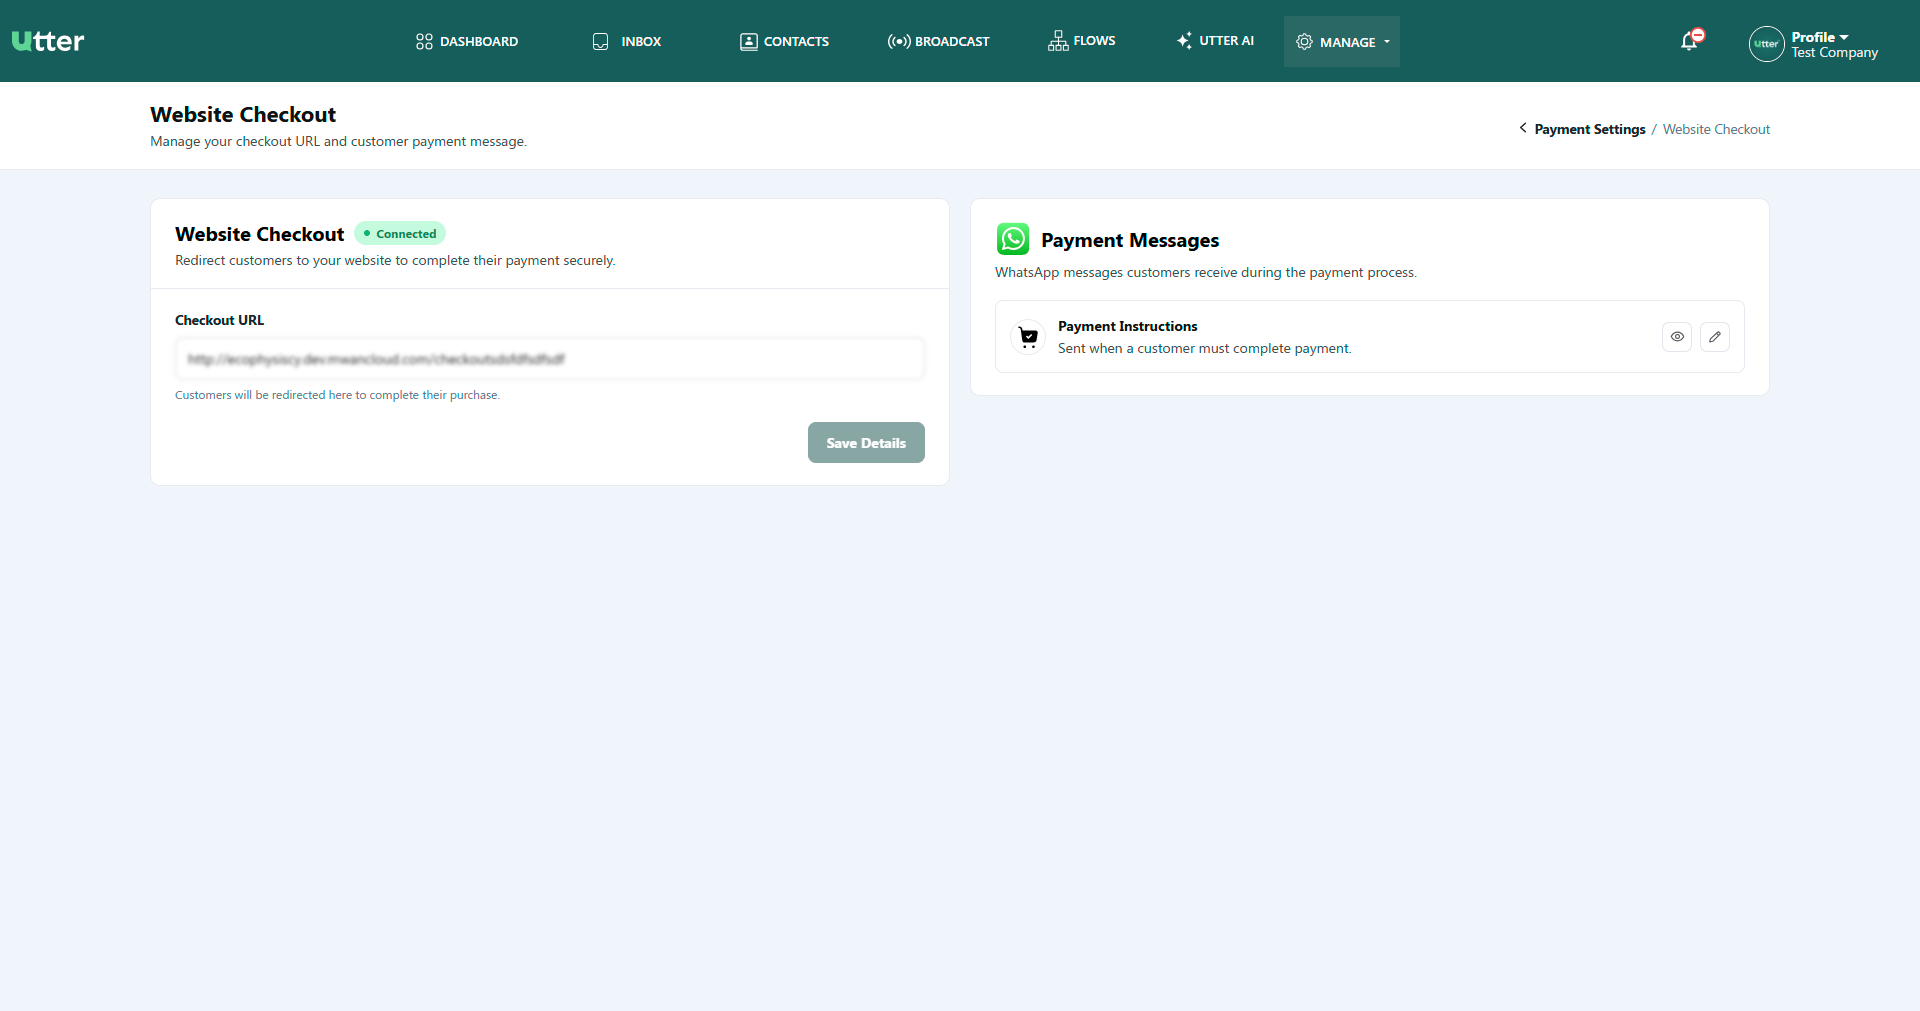
Task: Preview Payment Instructions with the eye icon
Action: point(1677,337)
